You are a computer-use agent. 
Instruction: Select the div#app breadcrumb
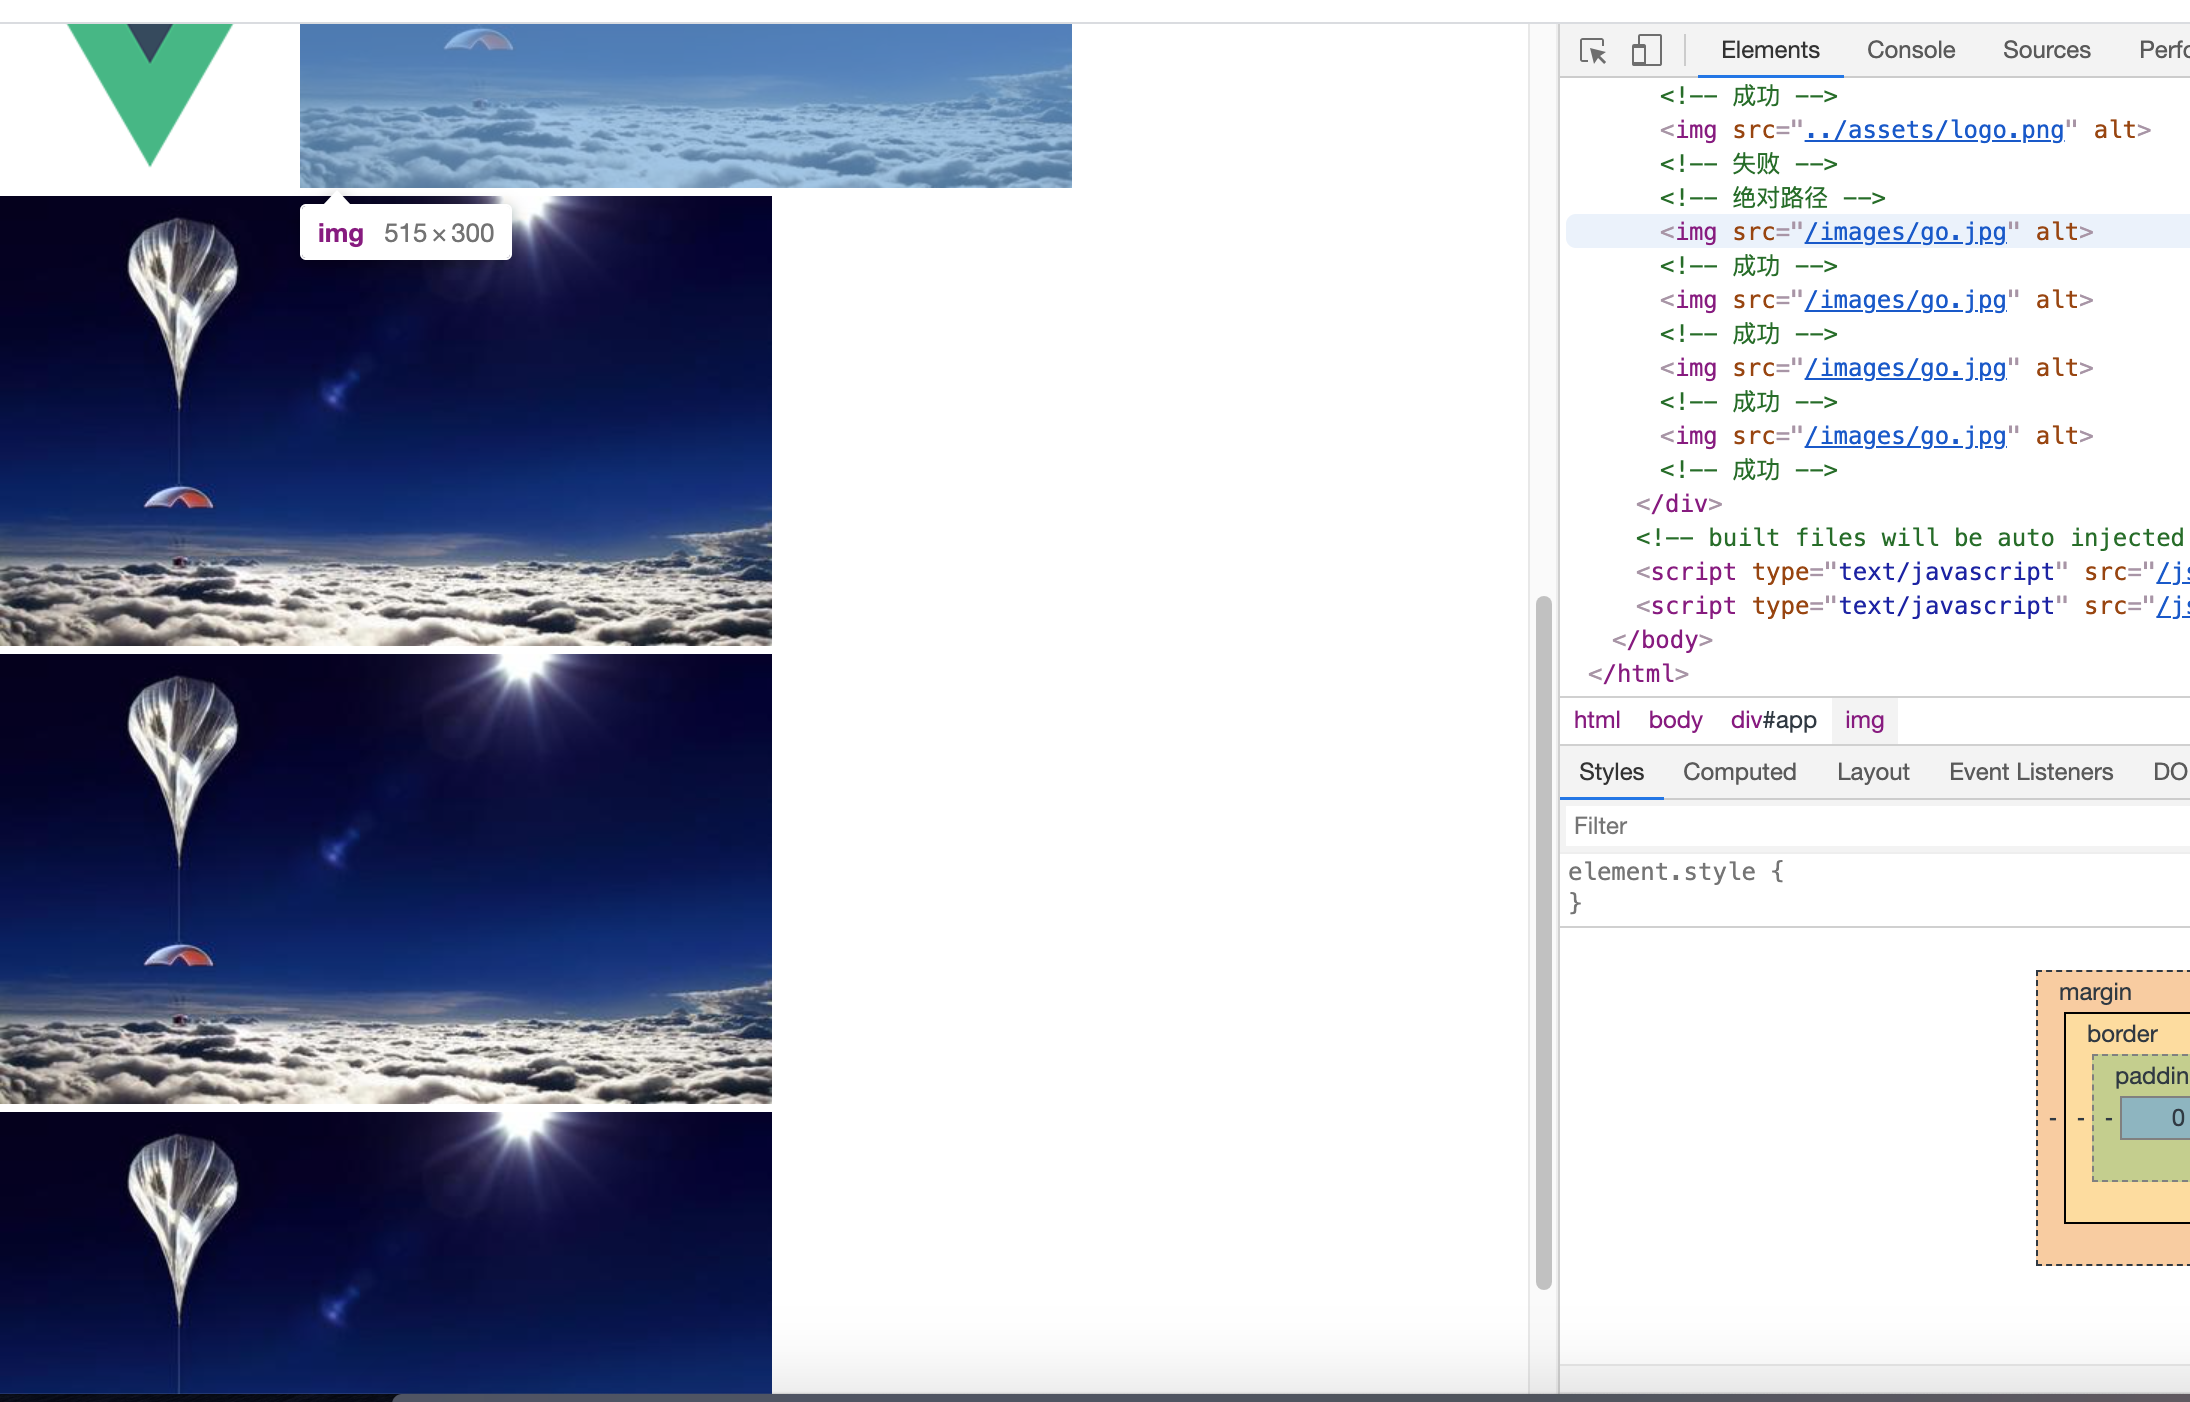pyautogui.click(x=1773, y=720)
